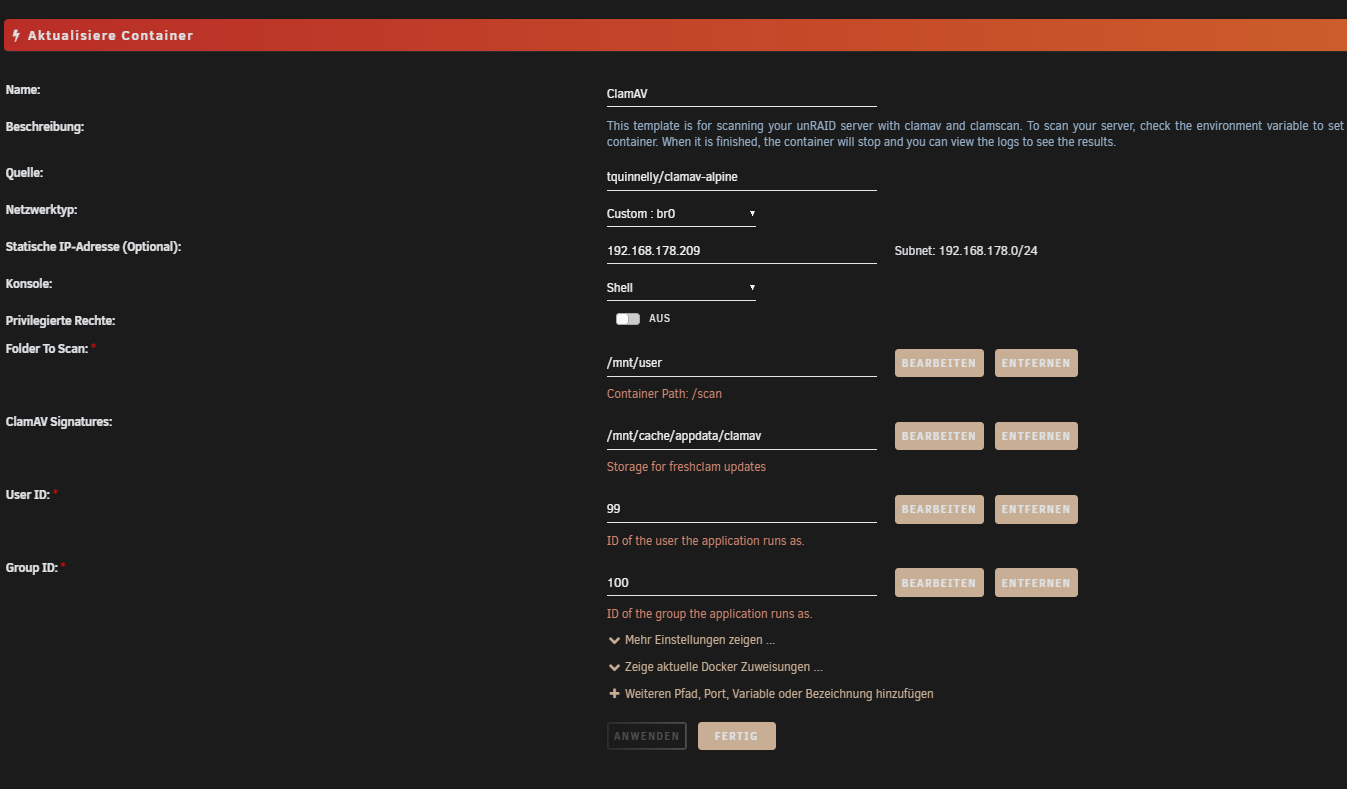
Task: Focus the User ID field with 99
Action: 741,509
